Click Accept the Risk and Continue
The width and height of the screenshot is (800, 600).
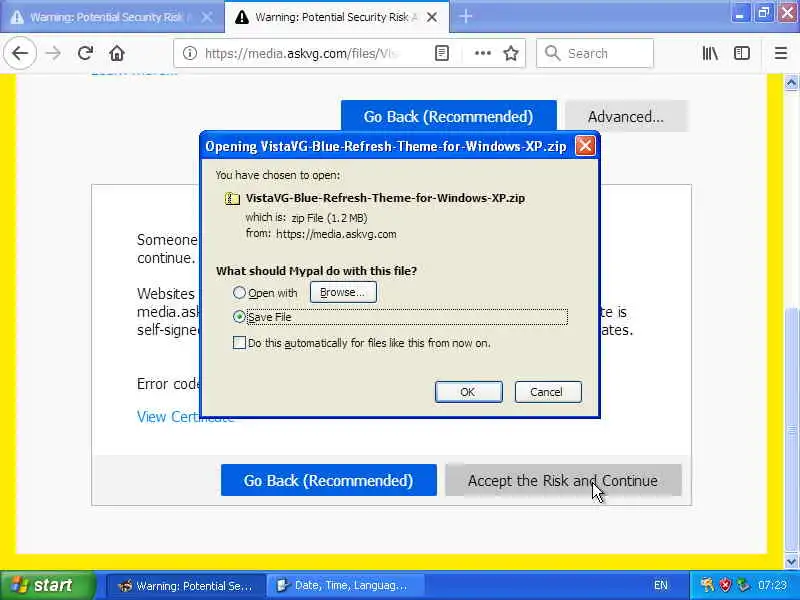pos(563,480)
